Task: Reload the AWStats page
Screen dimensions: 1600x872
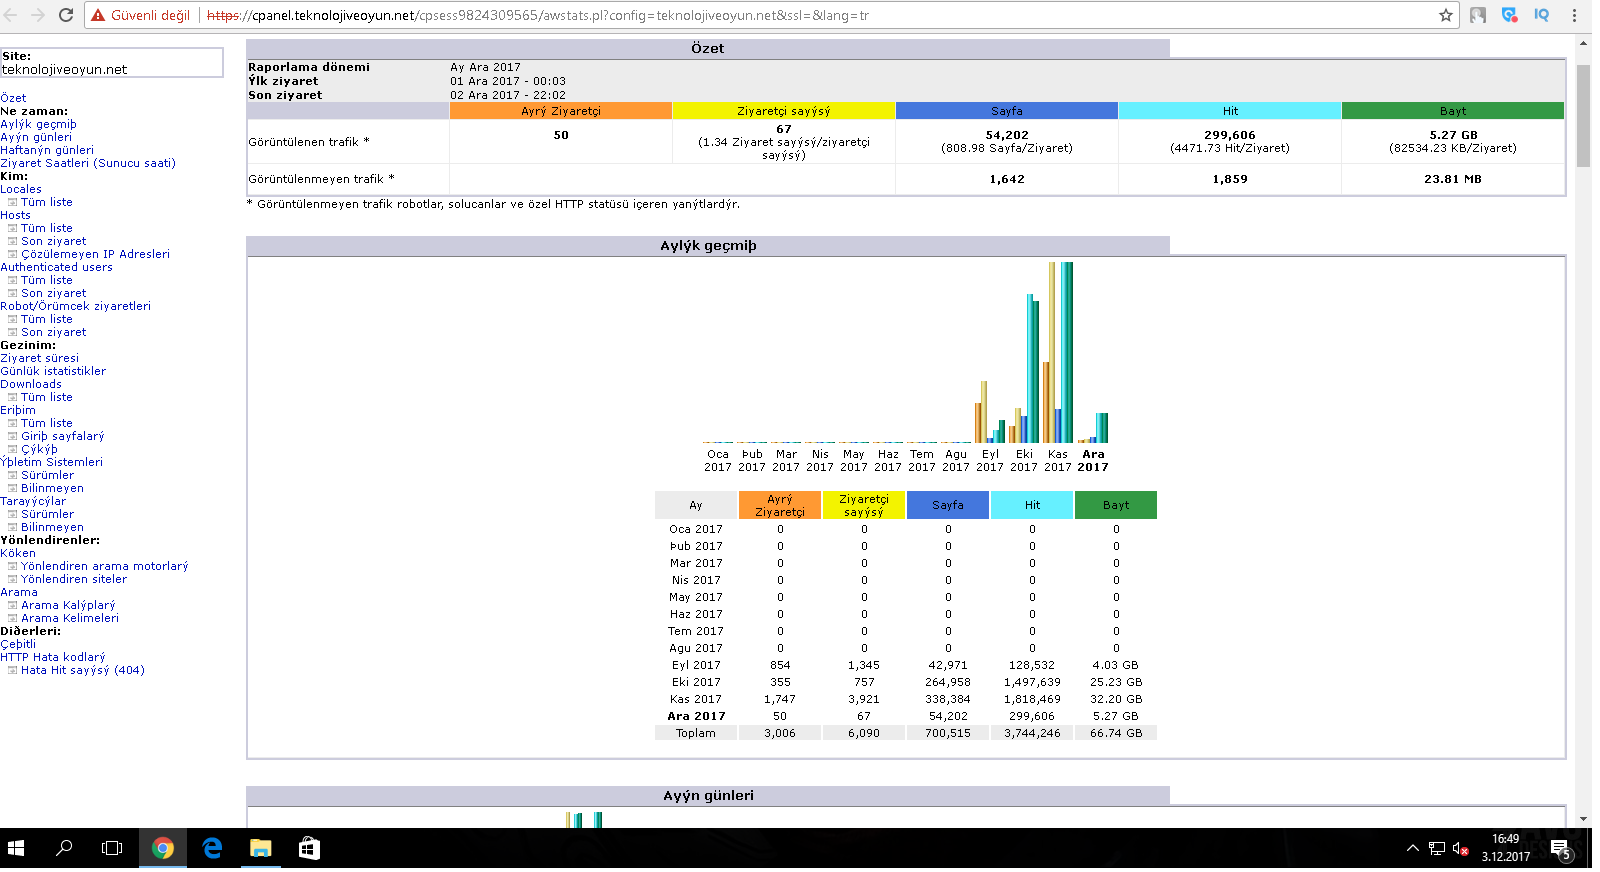Action: (66, 15)
